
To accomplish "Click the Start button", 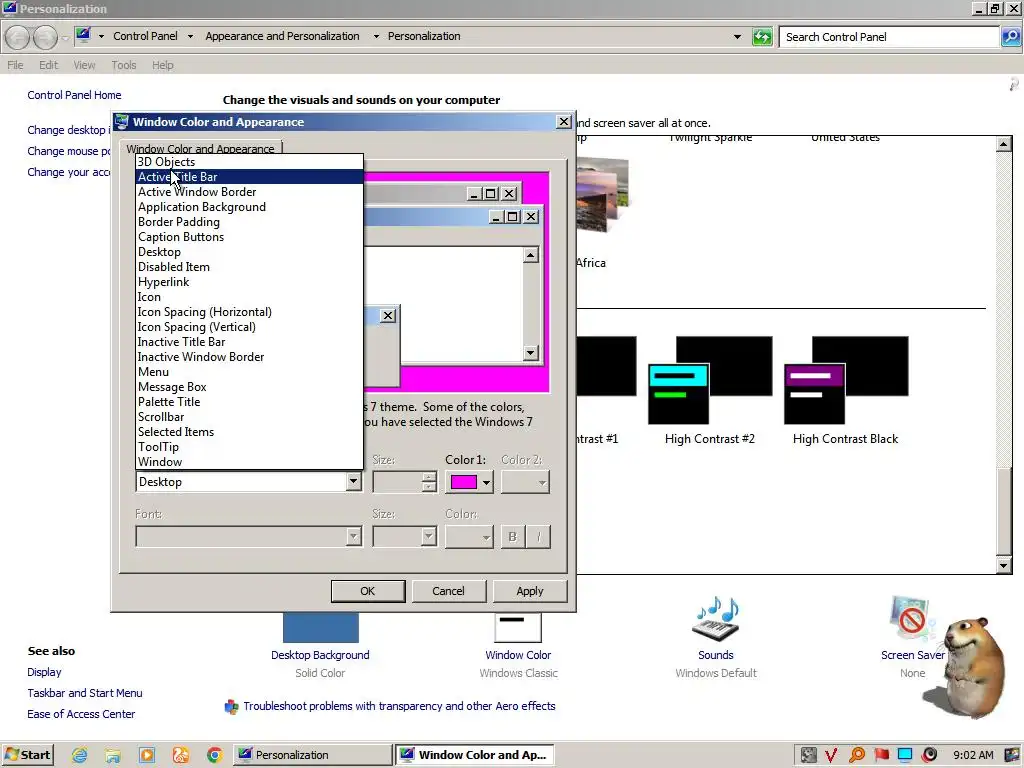I will (x=27, y=755).
